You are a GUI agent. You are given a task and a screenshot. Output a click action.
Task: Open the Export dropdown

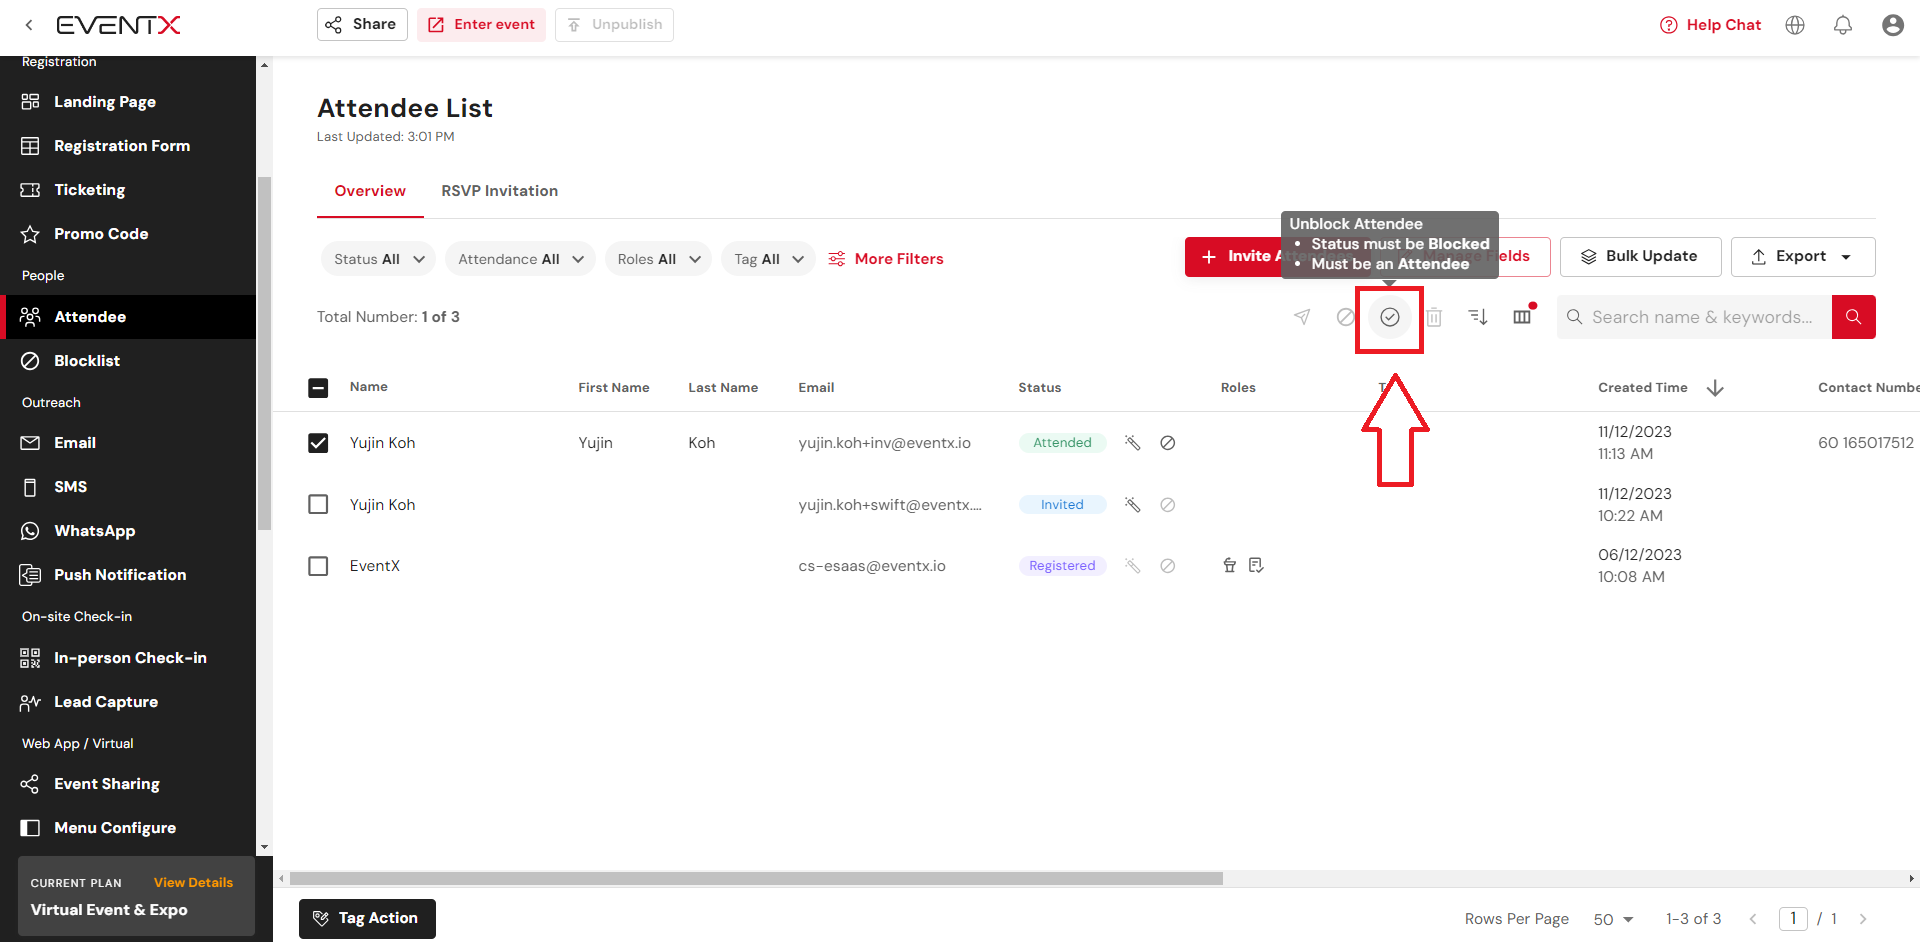(x=1802, y=257)
